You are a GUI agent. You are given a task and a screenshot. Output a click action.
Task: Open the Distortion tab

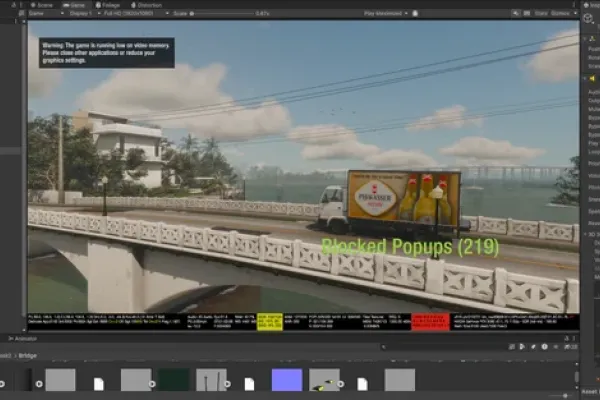146,5
